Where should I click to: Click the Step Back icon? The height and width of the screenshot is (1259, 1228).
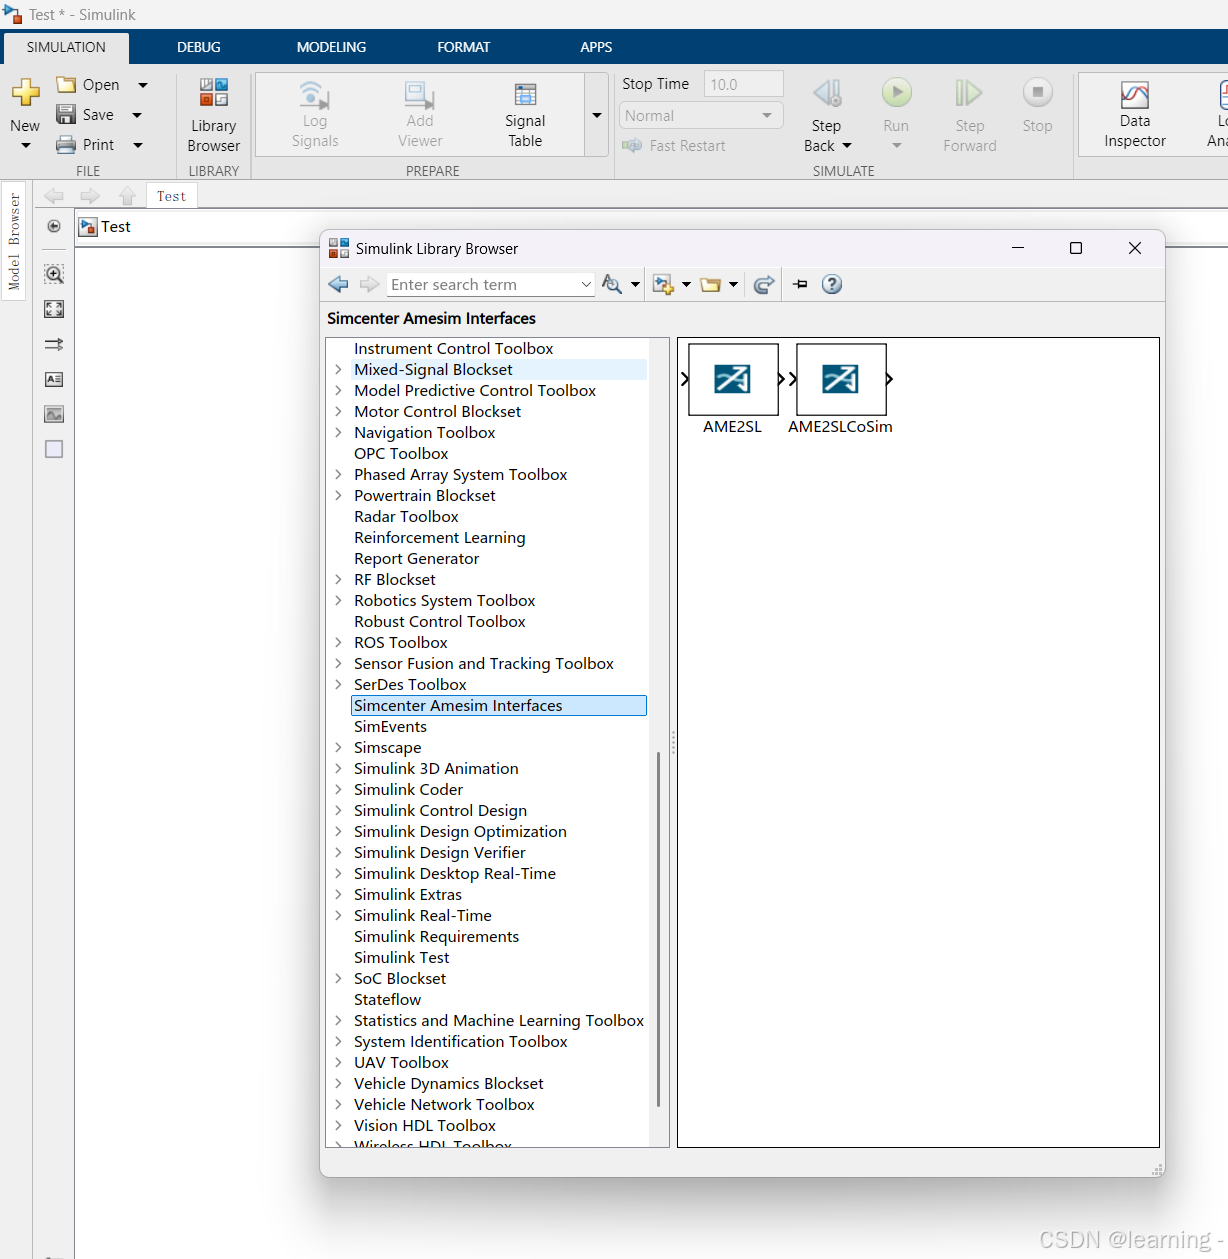click(827, 93)
